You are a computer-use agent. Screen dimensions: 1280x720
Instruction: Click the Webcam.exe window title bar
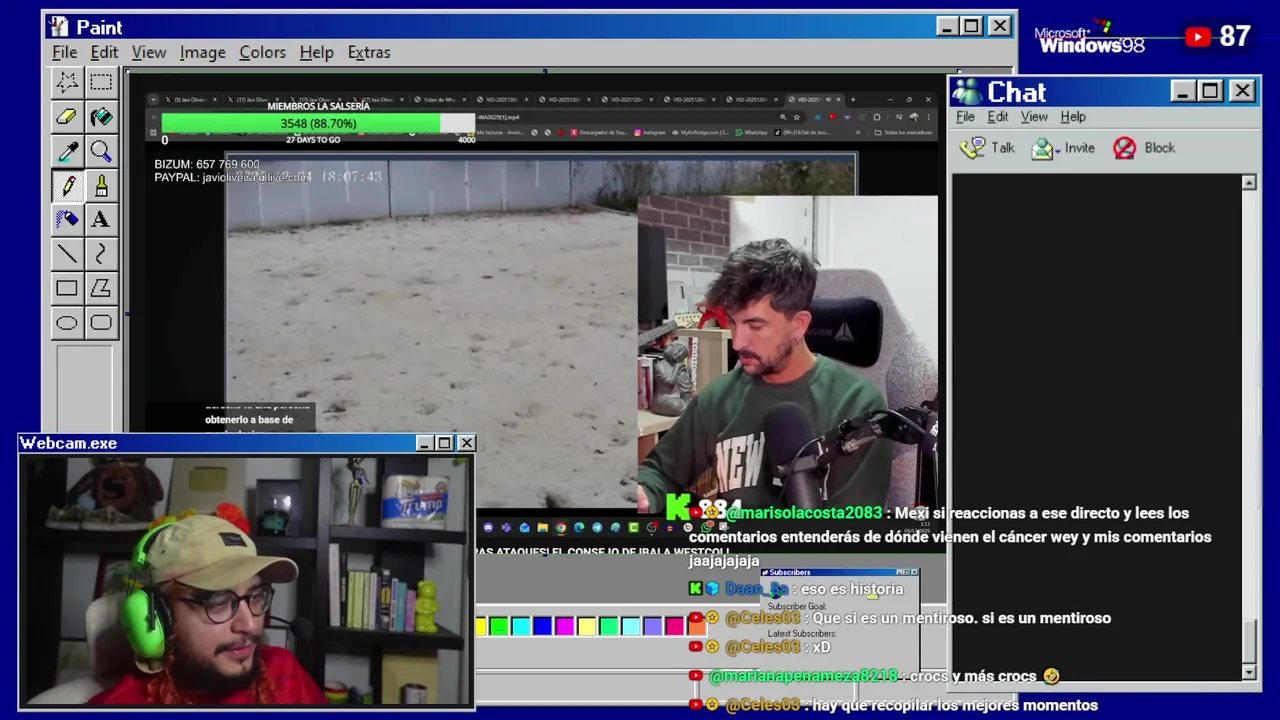tap(246, 443)
